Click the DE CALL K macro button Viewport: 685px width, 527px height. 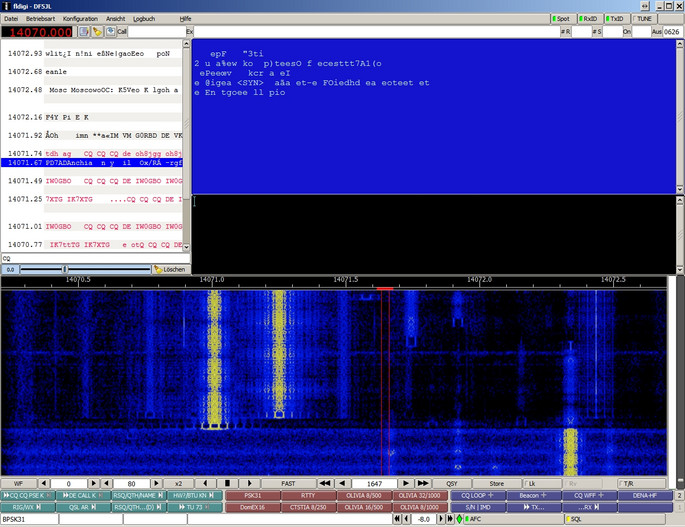pyautogui.click(x=83, y=496)
